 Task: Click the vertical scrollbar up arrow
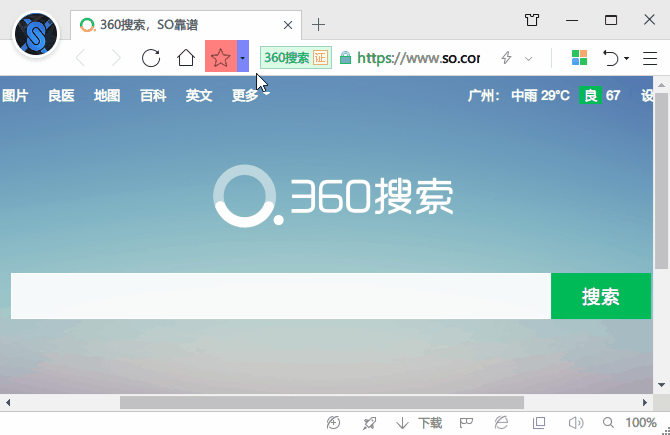tap(661, 85)
